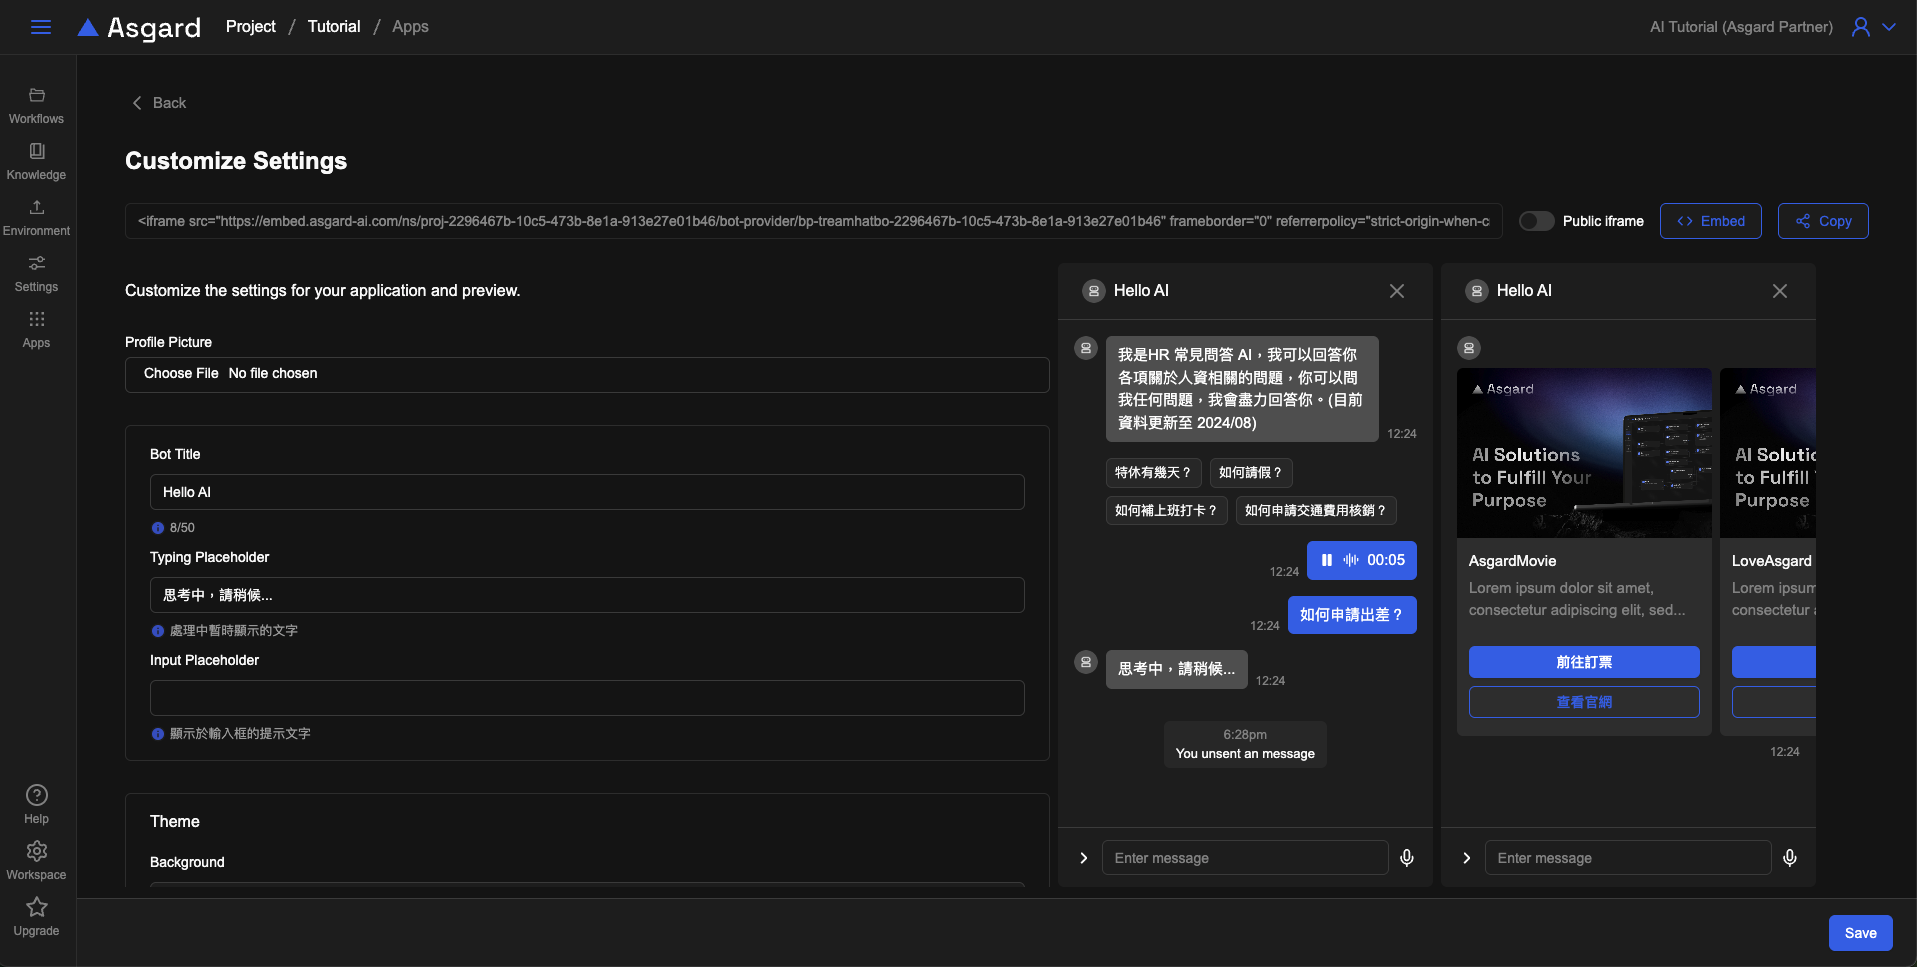1917x967 pixels.
Task: Expand the first chat input chevron
Action: [x=1083, y=858]
